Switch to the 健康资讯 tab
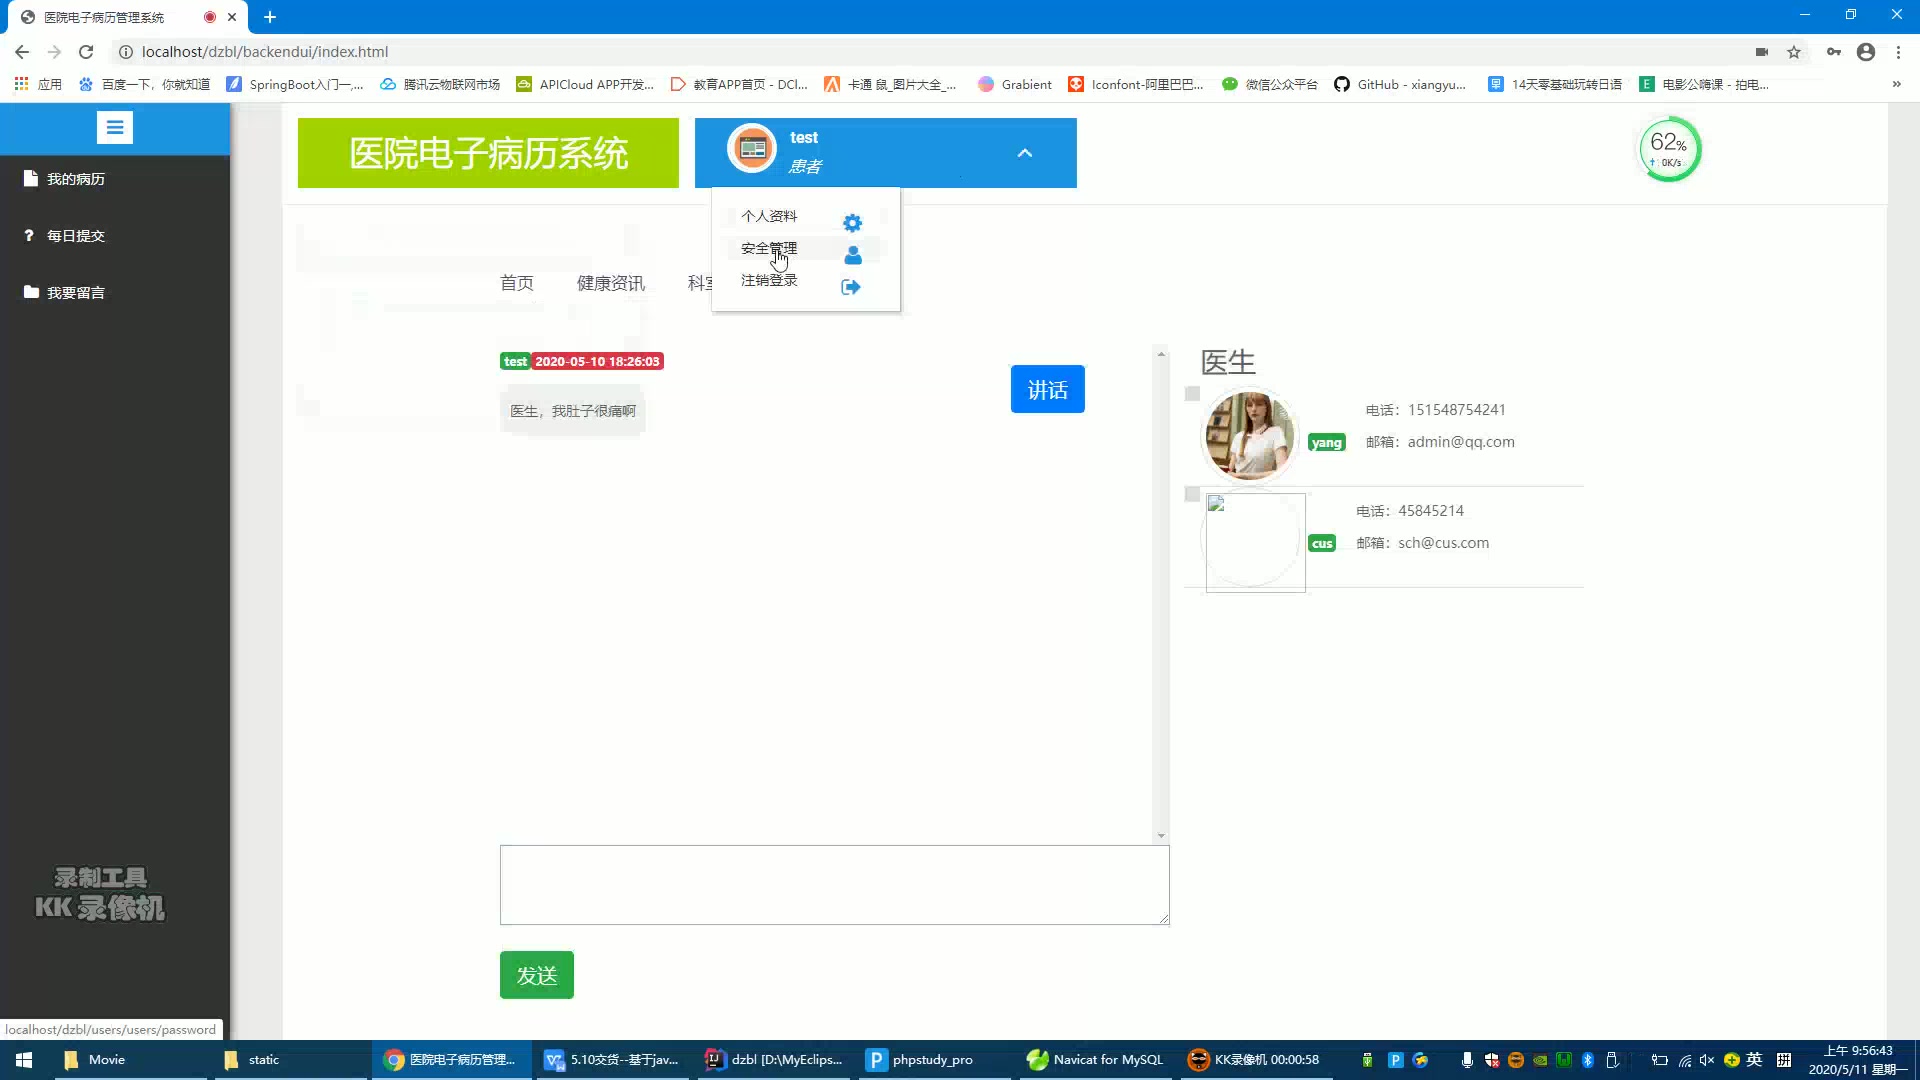The height and width of the screenshot is (1080, 1920). point(610,283)
